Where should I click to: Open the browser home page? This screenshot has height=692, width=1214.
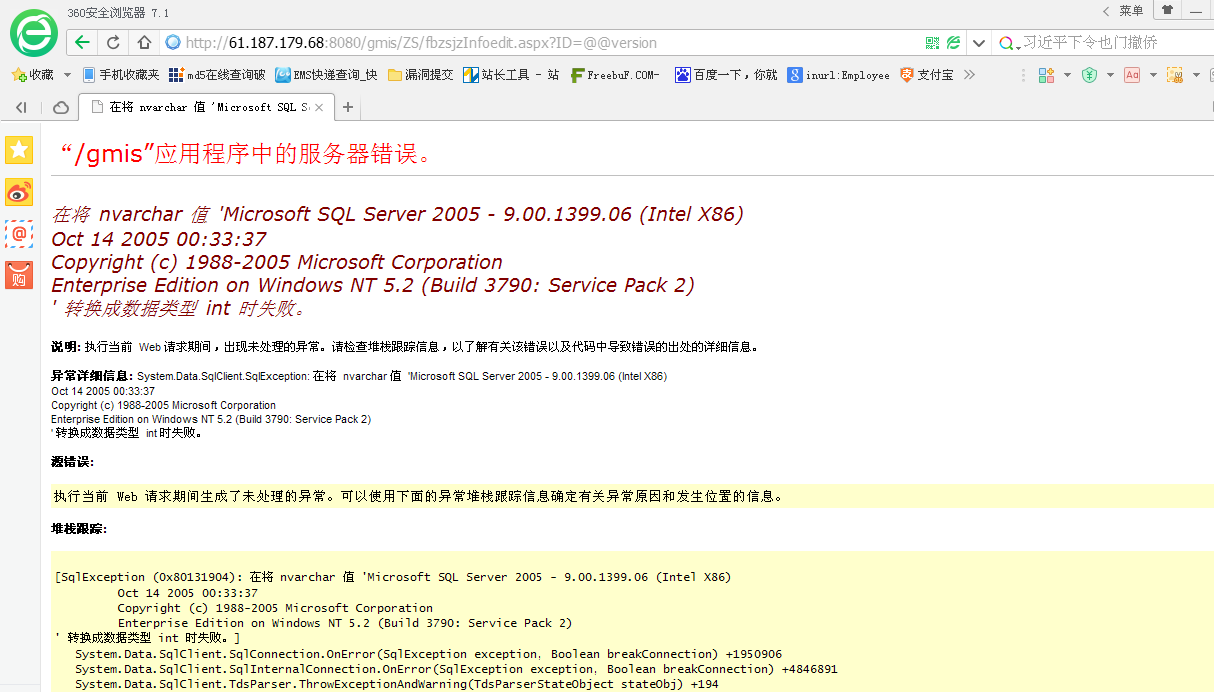click(x=144, y=42)
